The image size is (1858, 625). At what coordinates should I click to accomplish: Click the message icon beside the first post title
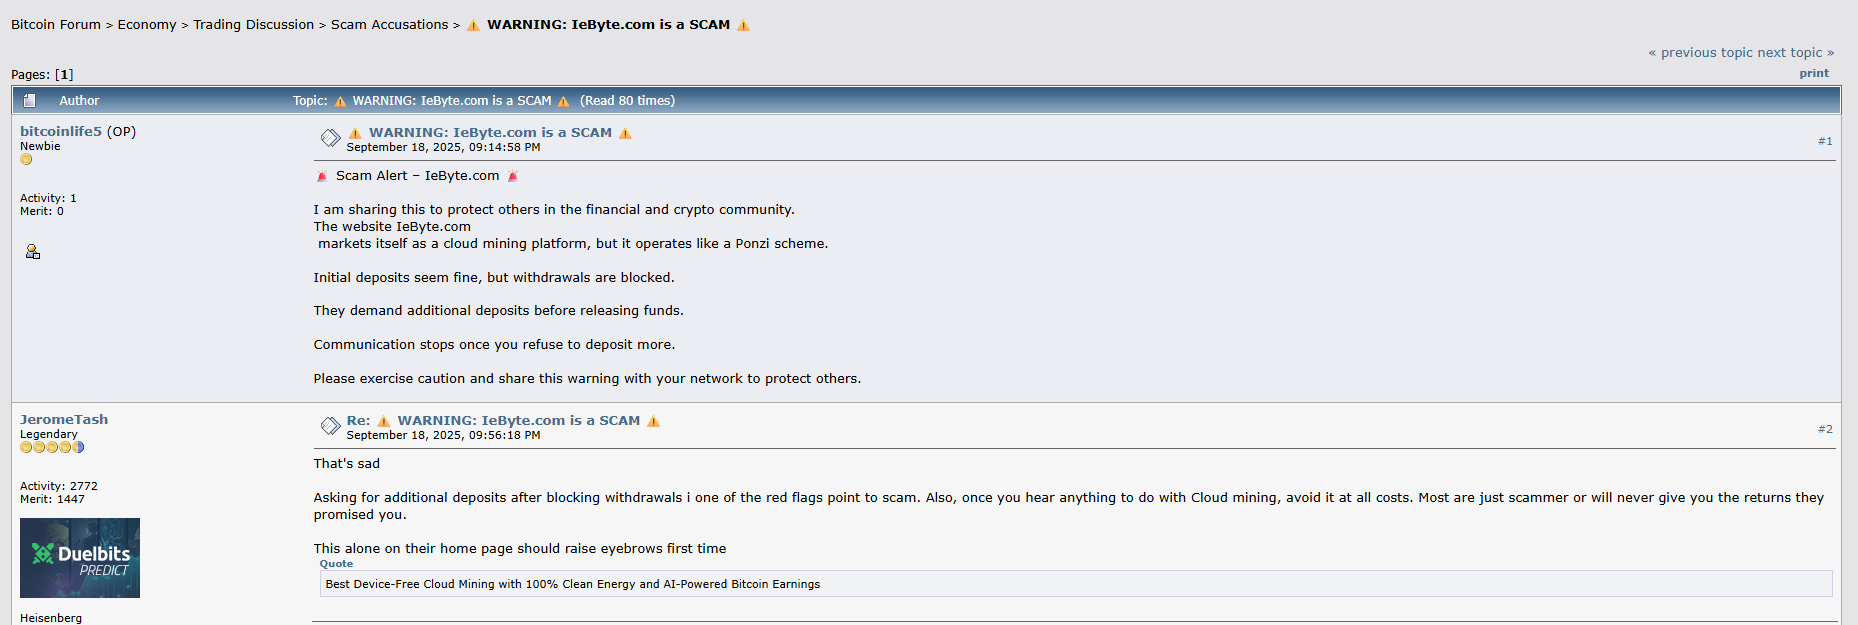point(330,138)
